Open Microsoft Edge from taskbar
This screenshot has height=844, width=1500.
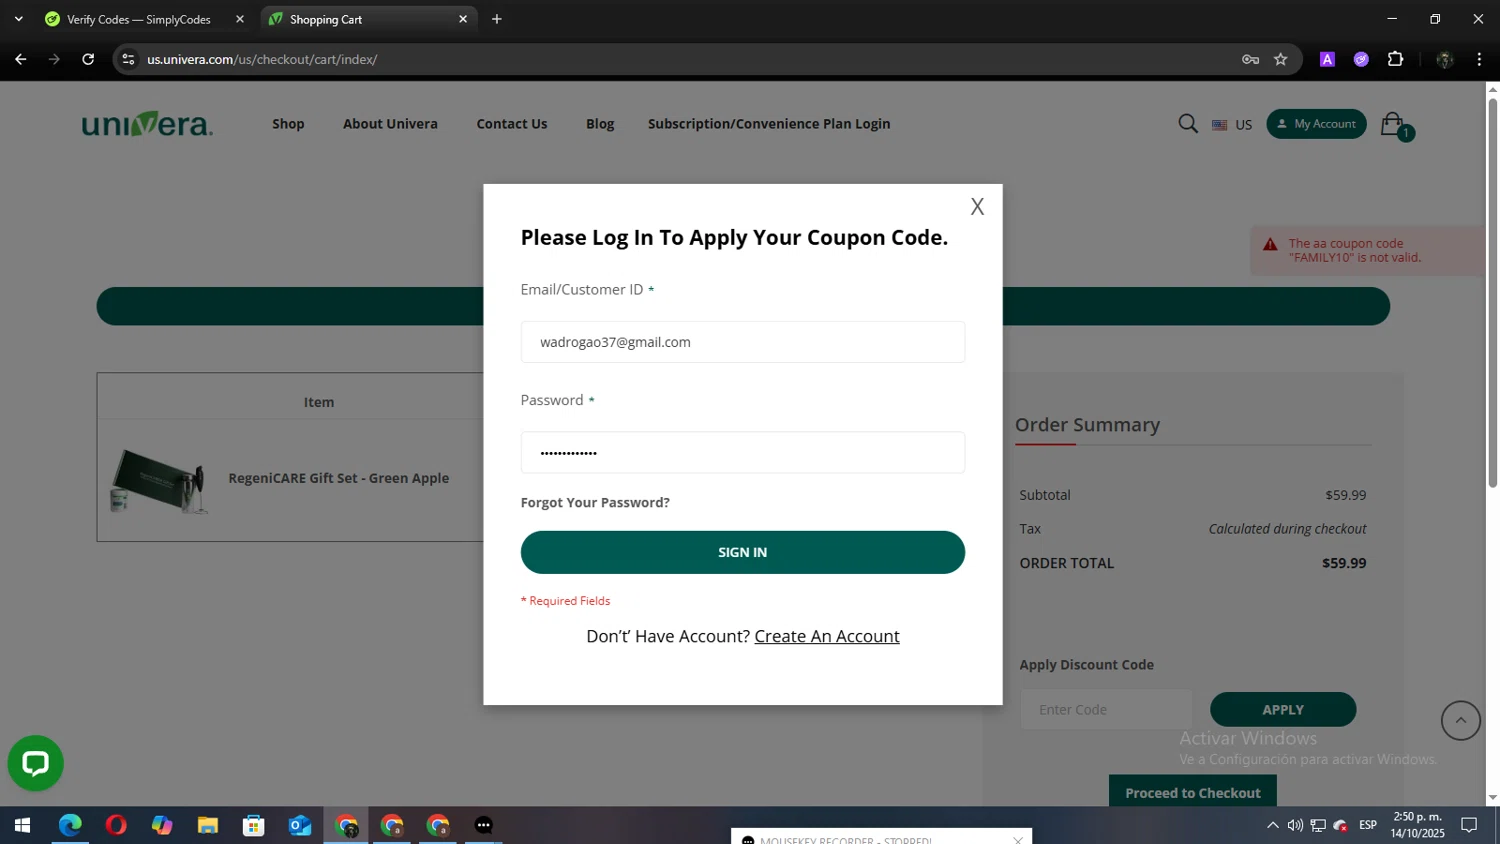[x=70, y=825]
